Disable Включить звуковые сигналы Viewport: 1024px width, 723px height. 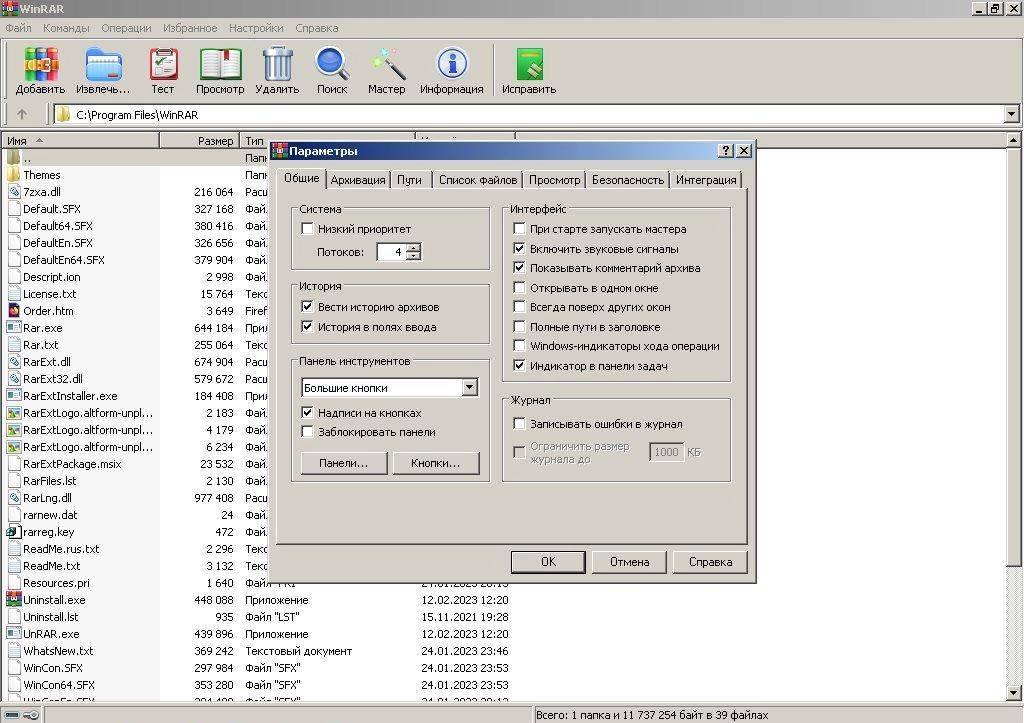click(x=519, y=248)
